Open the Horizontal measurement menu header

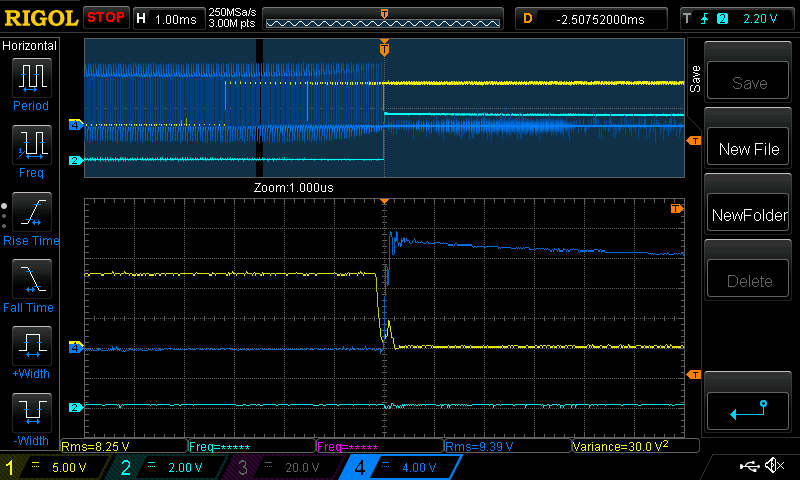pos(31,46)
